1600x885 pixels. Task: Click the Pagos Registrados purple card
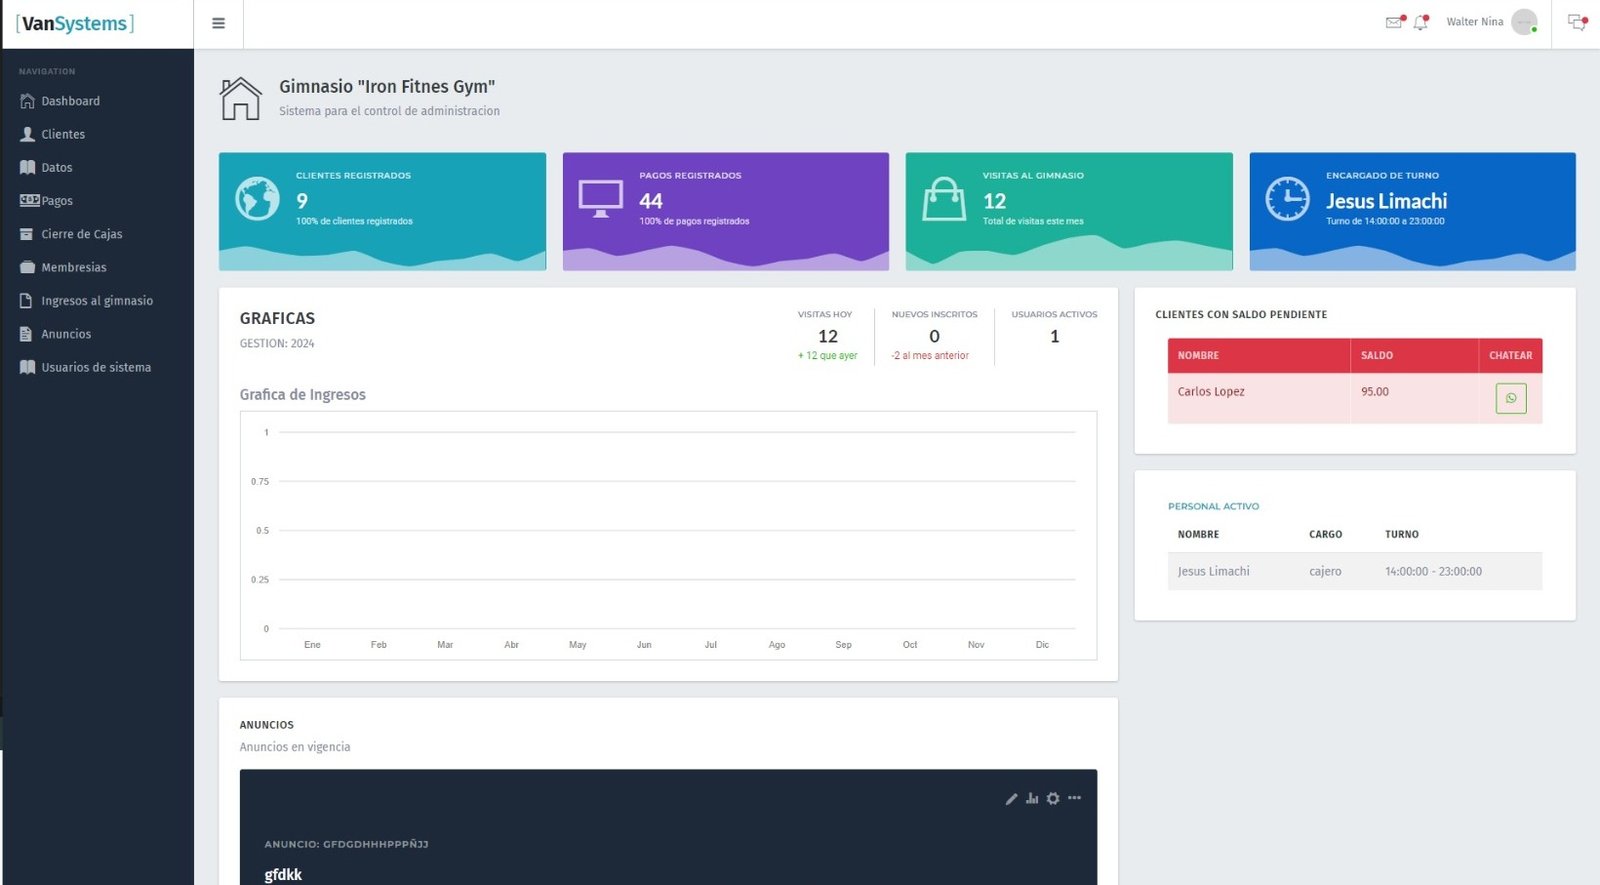[725, 211]
